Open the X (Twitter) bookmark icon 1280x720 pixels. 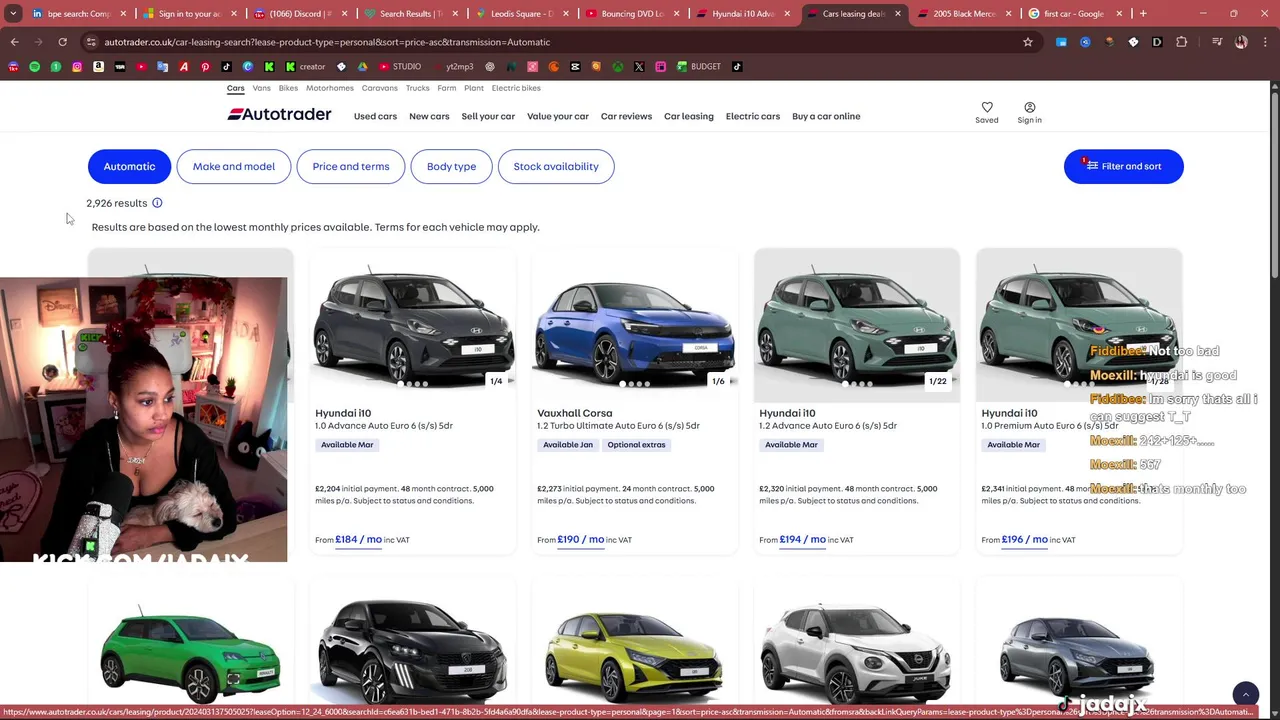pos(639,66)
